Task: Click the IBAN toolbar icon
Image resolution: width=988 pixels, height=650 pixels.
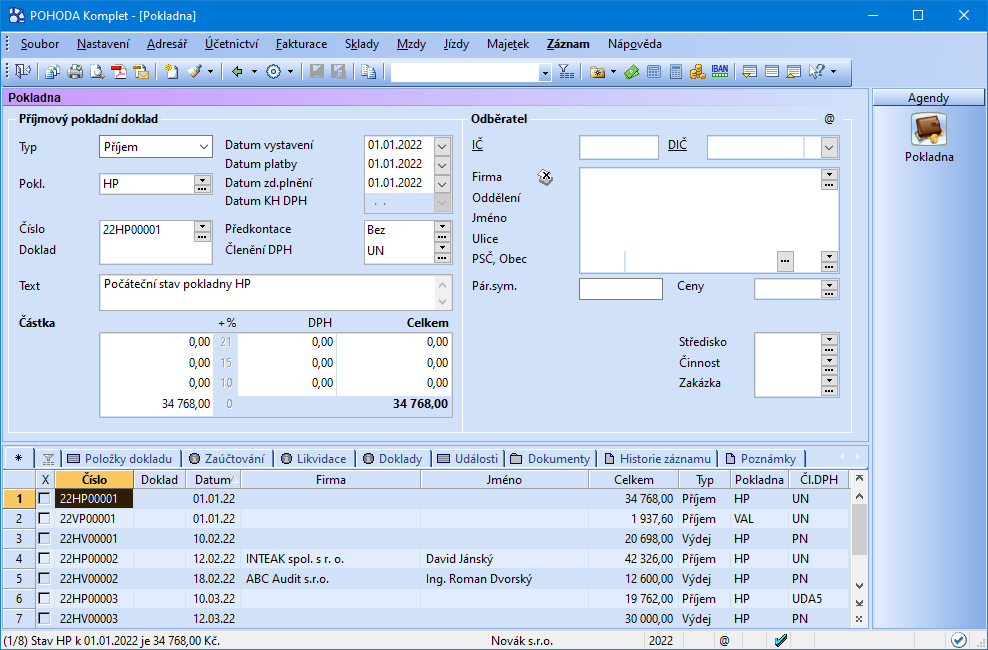Action: (720, 71)
